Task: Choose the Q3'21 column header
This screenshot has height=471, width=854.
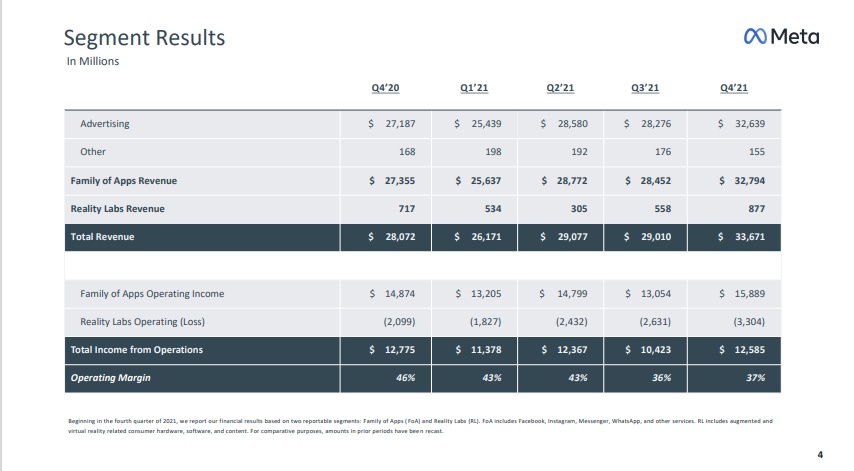Action: point(646,89)
